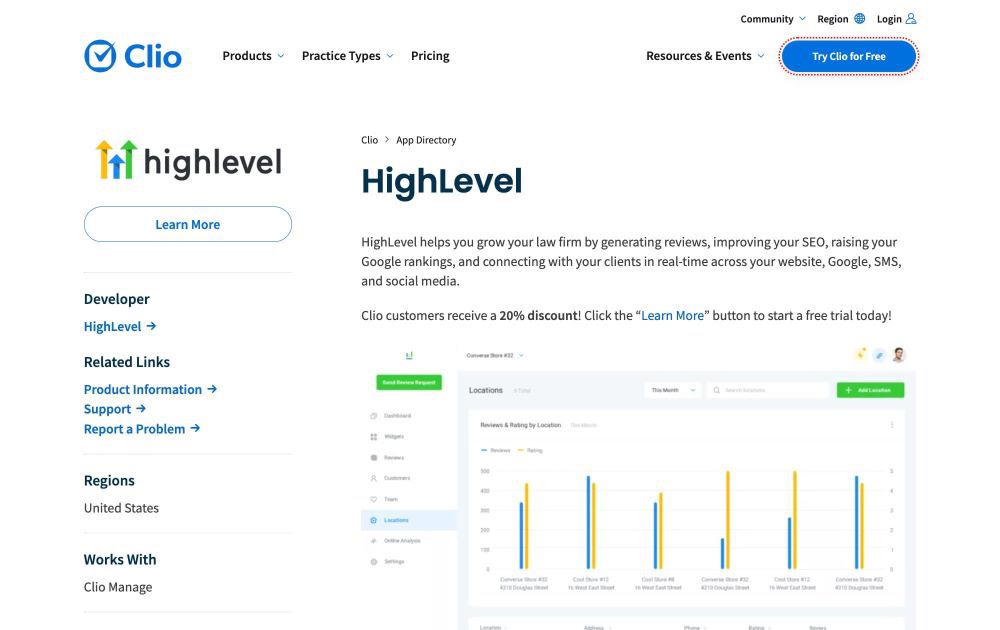The width and height of the screenshot is (1000, 630).
Task: Go to the Pricing page
Action: click(430, 56)
